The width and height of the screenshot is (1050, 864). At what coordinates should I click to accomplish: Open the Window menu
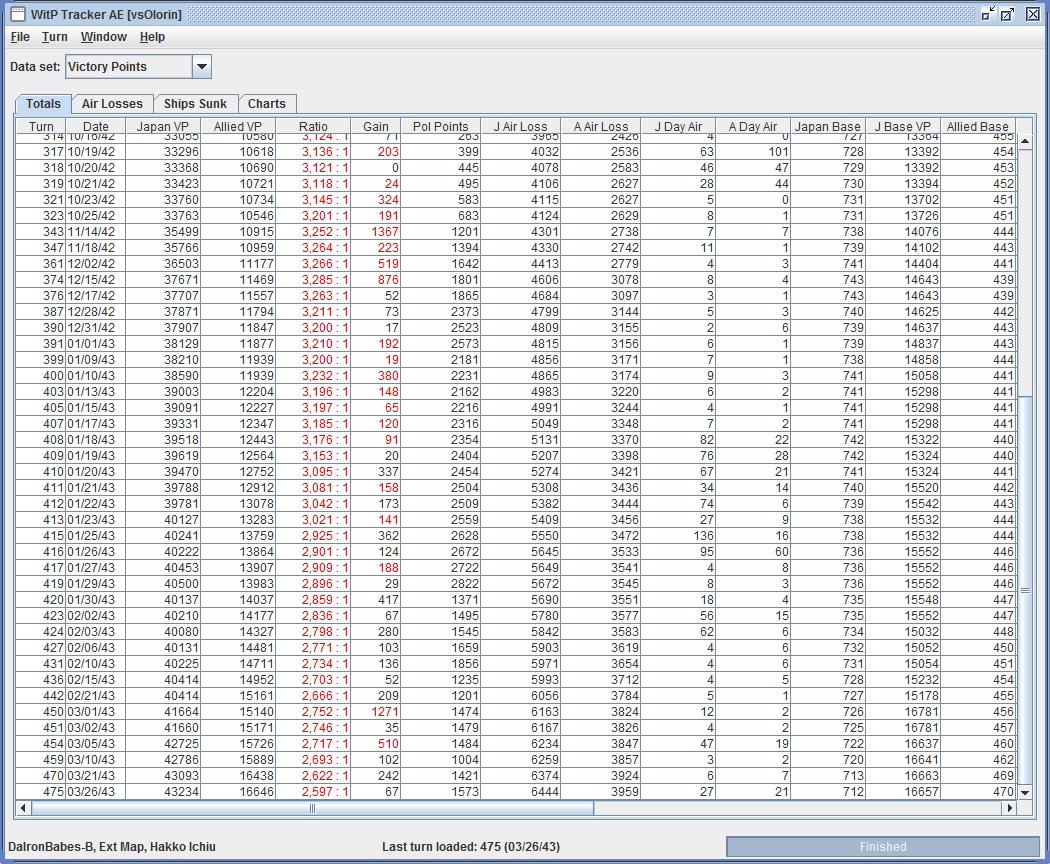(103, 37)
